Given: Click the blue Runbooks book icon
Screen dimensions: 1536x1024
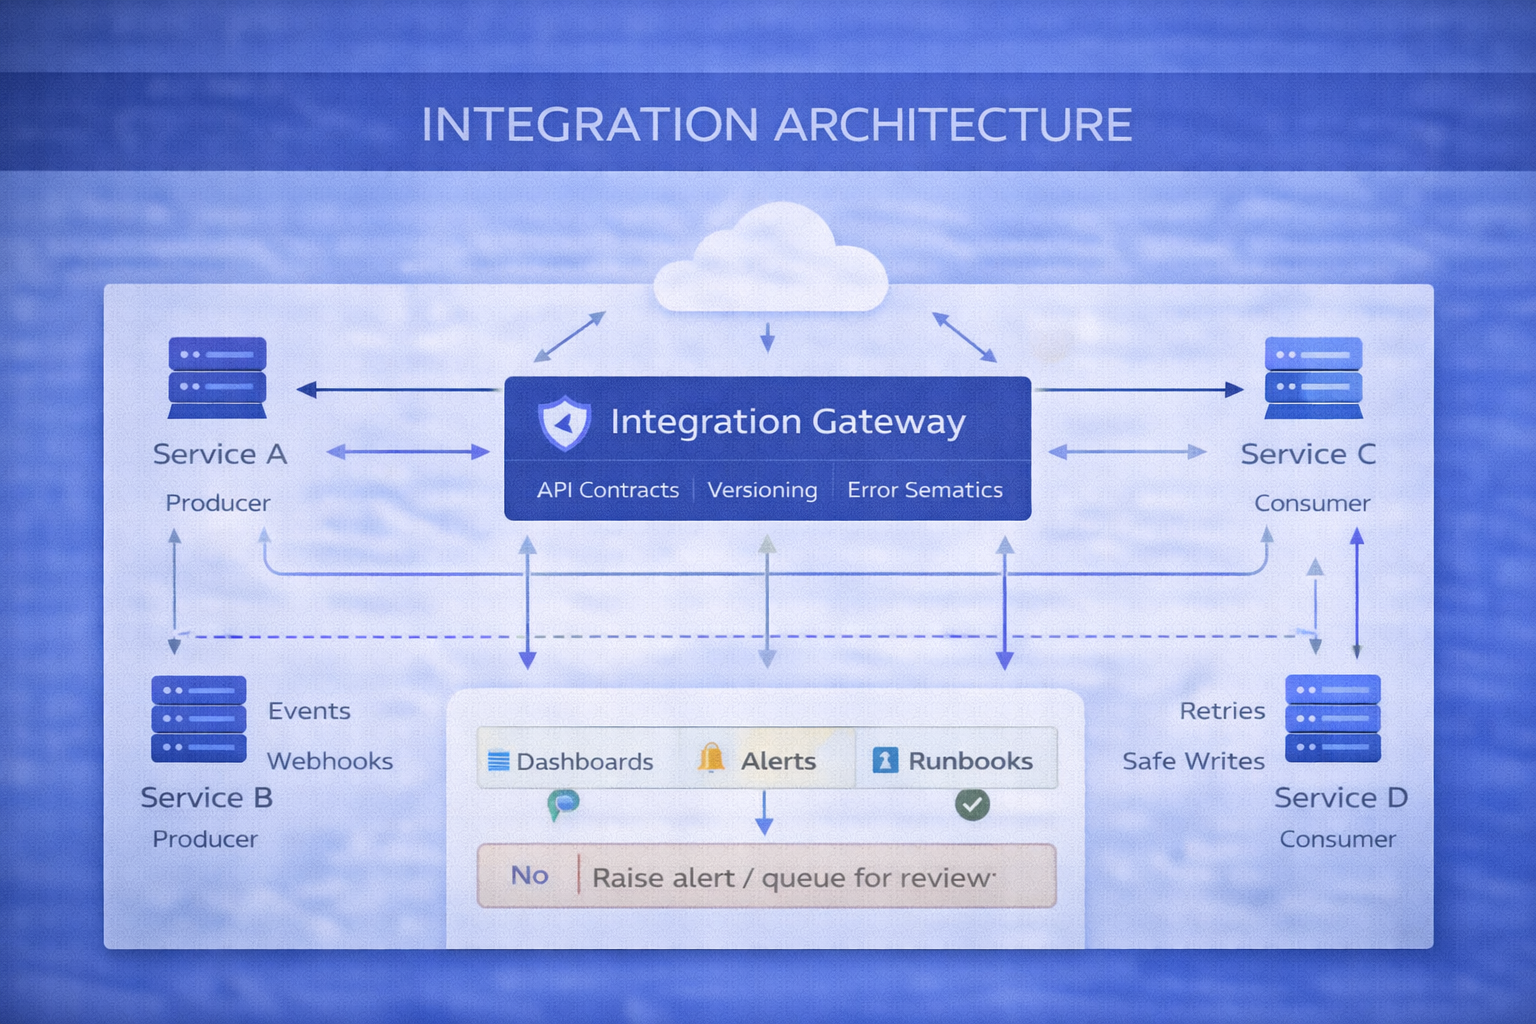Looking at the screenshot, I should [x=885, y=760].
